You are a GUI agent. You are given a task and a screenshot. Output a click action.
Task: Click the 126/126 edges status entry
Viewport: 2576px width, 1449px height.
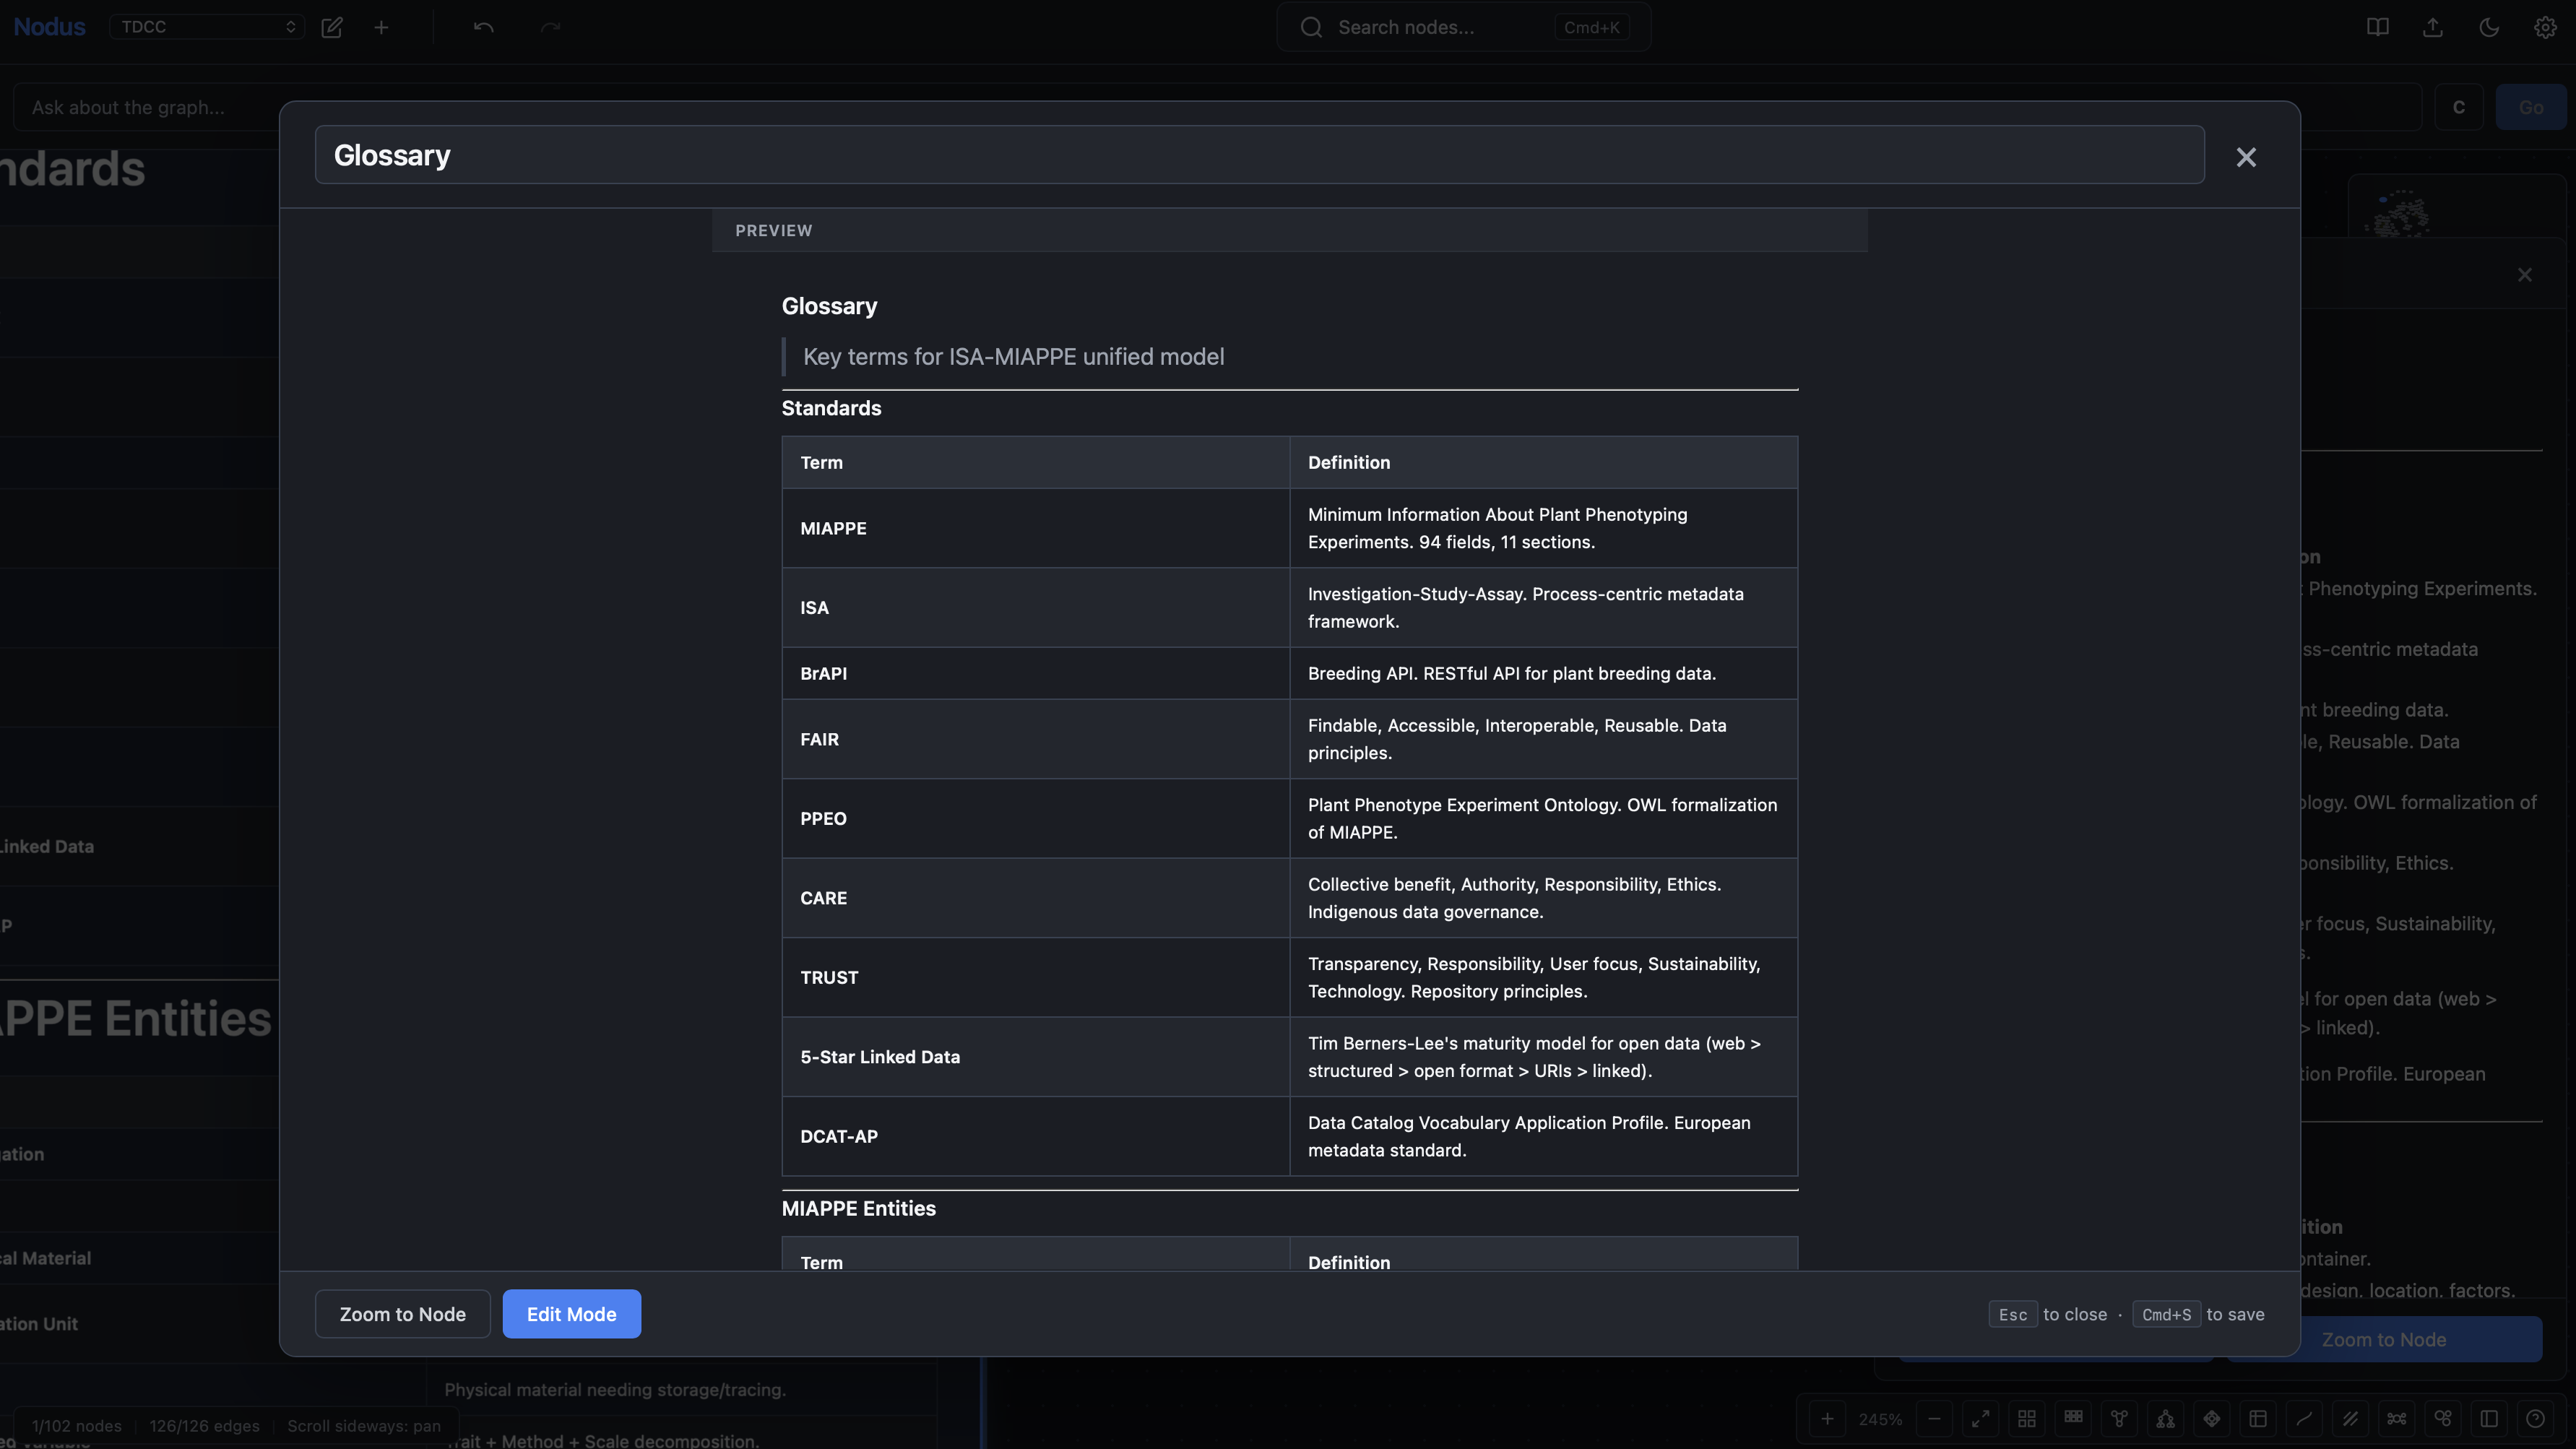pyautogui.click(x=204, y=1426)
